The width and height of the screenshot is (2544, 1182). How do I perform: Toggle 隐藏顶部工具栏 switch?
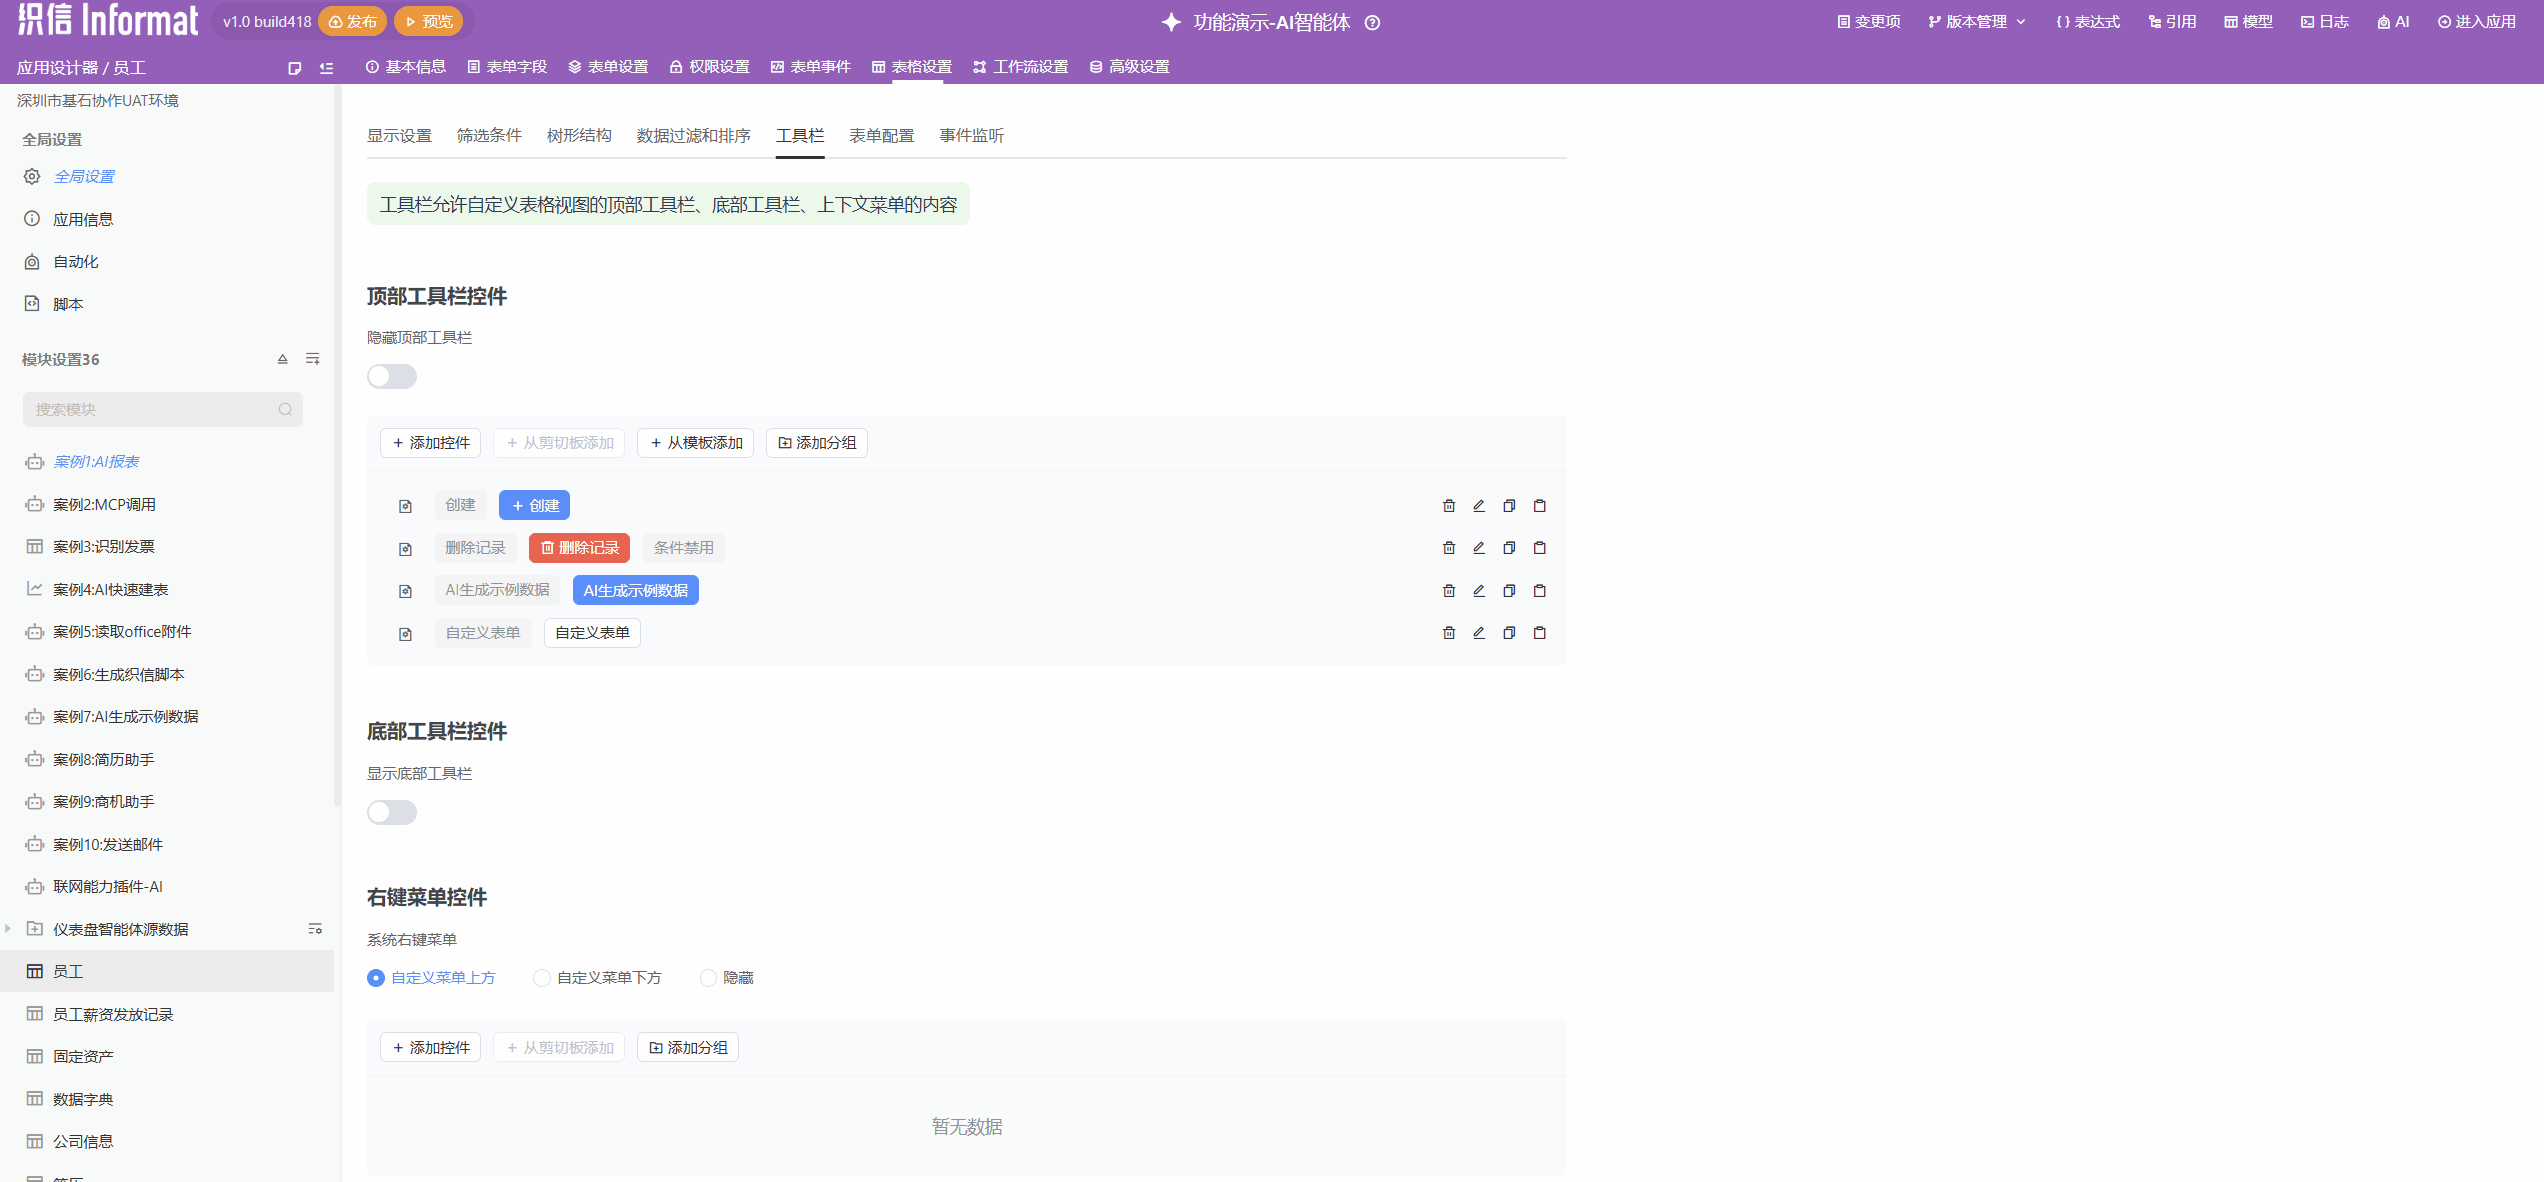391,377
